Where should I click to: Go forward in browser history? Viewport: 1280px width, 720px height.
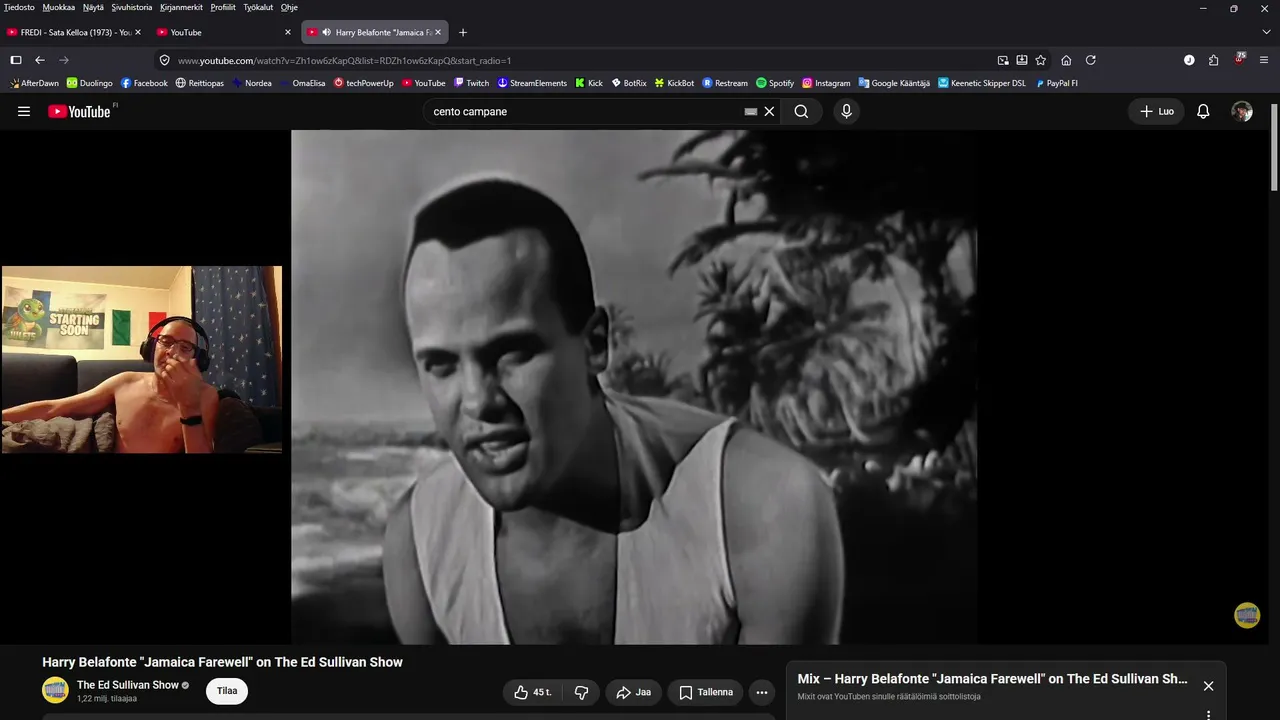(x=64, y=60)
